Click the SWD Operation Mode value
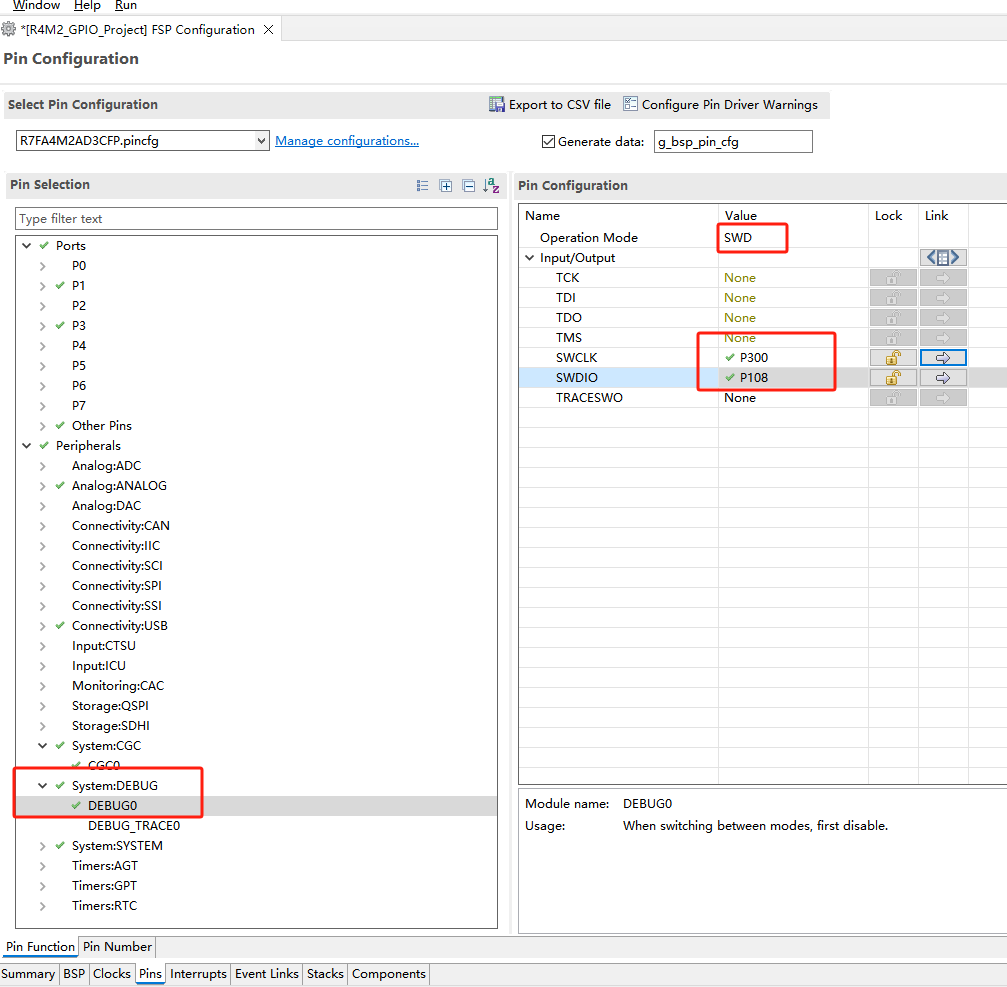The height and width of the screenshot is (987, 1007). (x=738, y=238)
